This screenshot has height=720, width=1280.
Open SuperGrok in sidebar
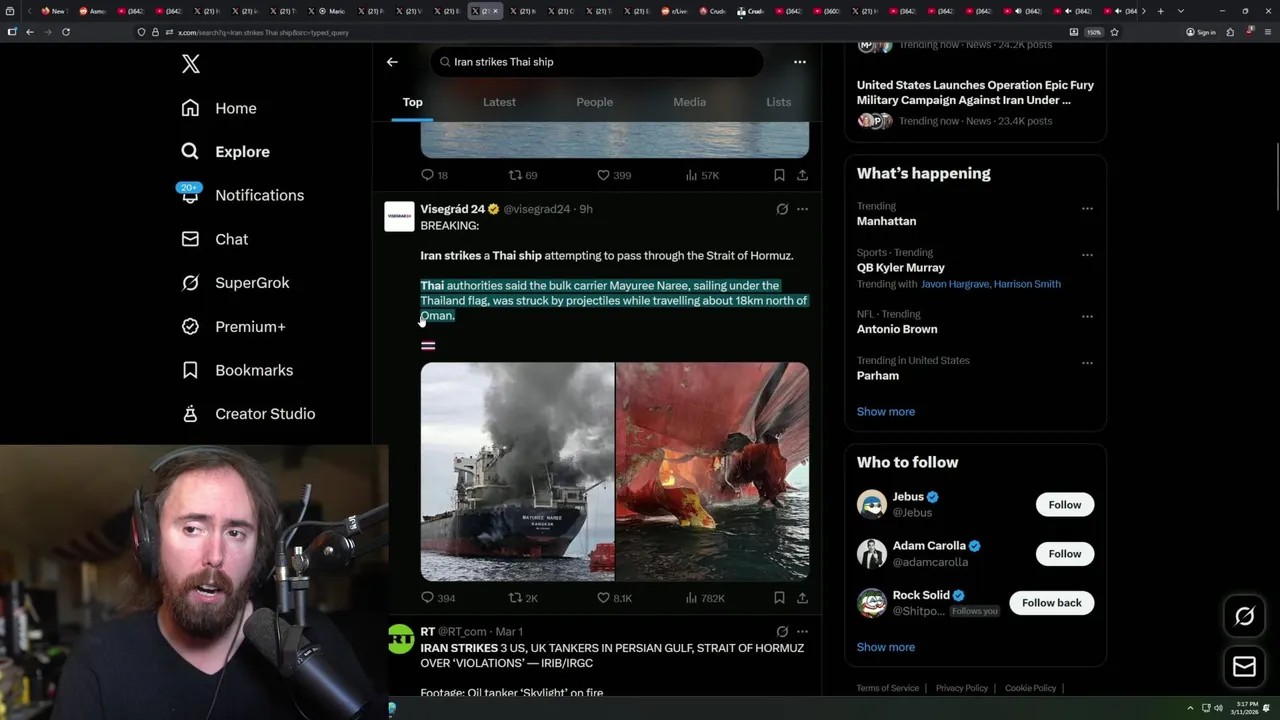click(x=235, y=283)
